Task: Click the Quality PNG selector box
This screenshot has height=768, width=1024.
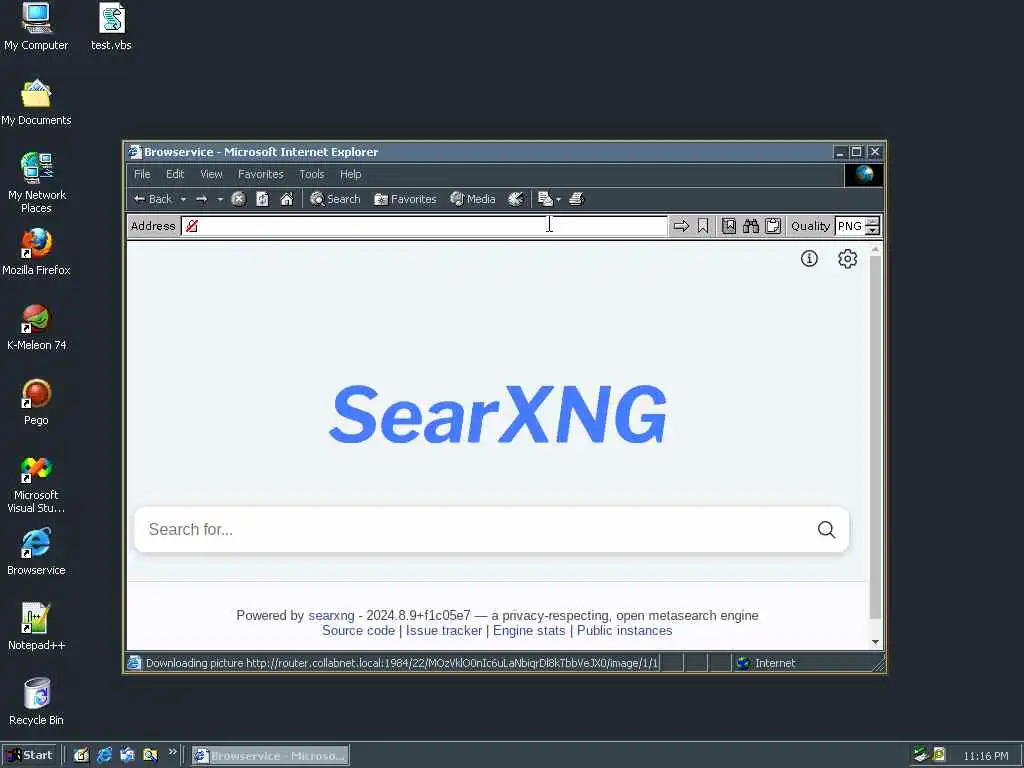Action: 850,226
